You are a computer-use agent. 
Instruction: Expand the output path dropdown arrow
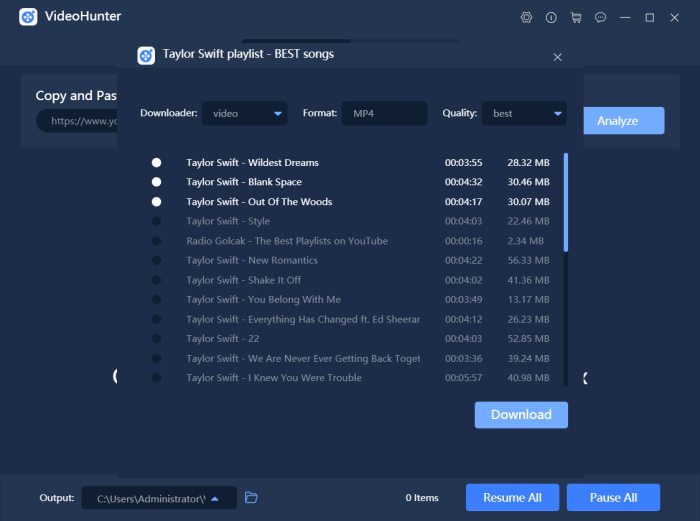(215, 499)
